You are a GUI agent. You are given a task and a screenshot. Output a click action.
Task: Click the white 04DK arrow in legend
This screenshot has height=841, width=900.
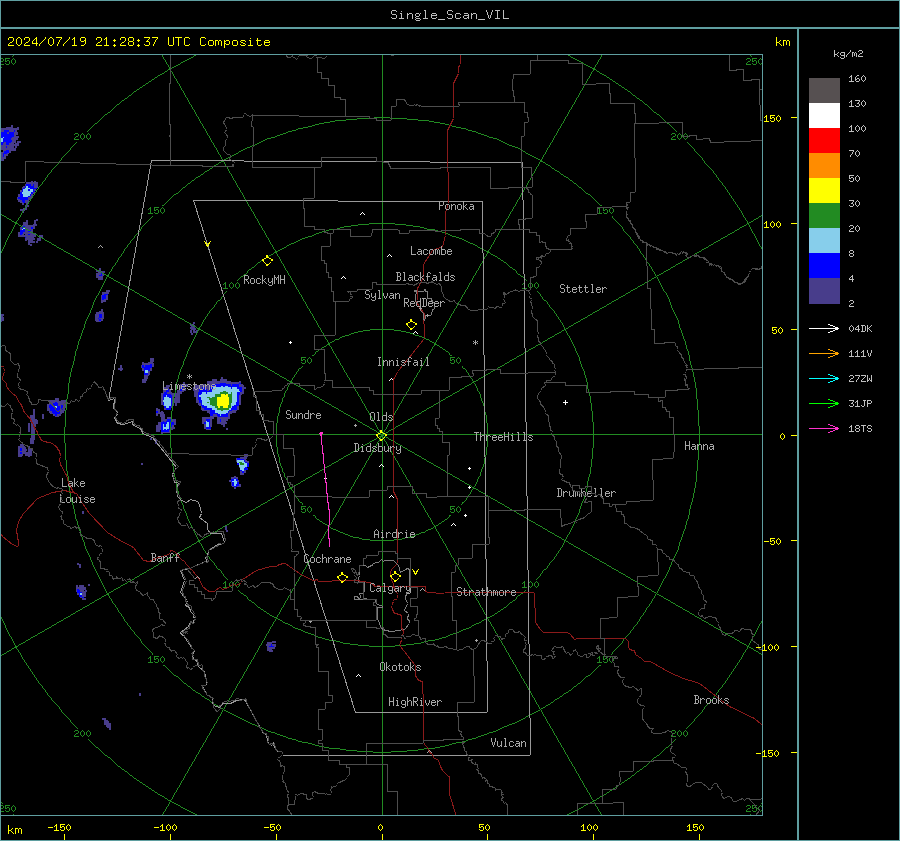824,328
